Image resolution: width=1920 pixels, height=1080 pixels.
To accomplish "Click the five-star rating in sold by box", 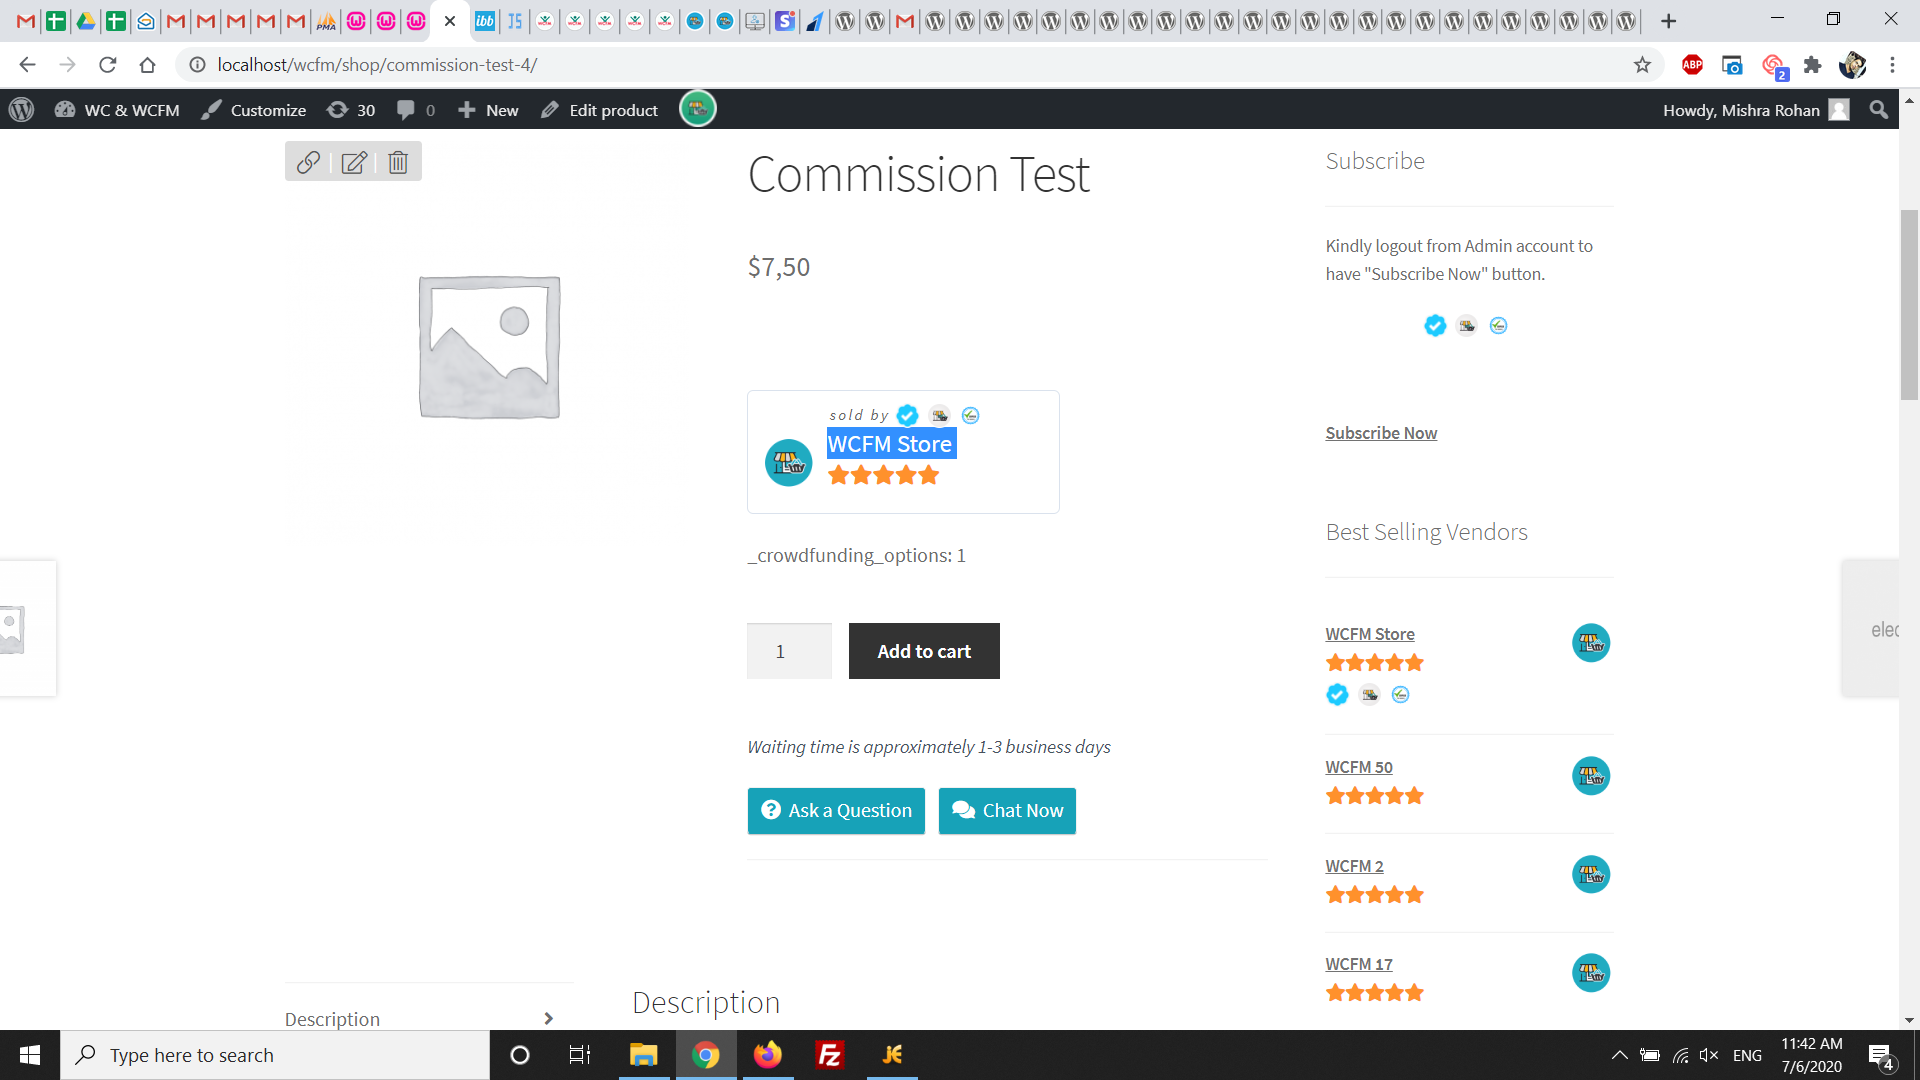I will tap(883, 476).
